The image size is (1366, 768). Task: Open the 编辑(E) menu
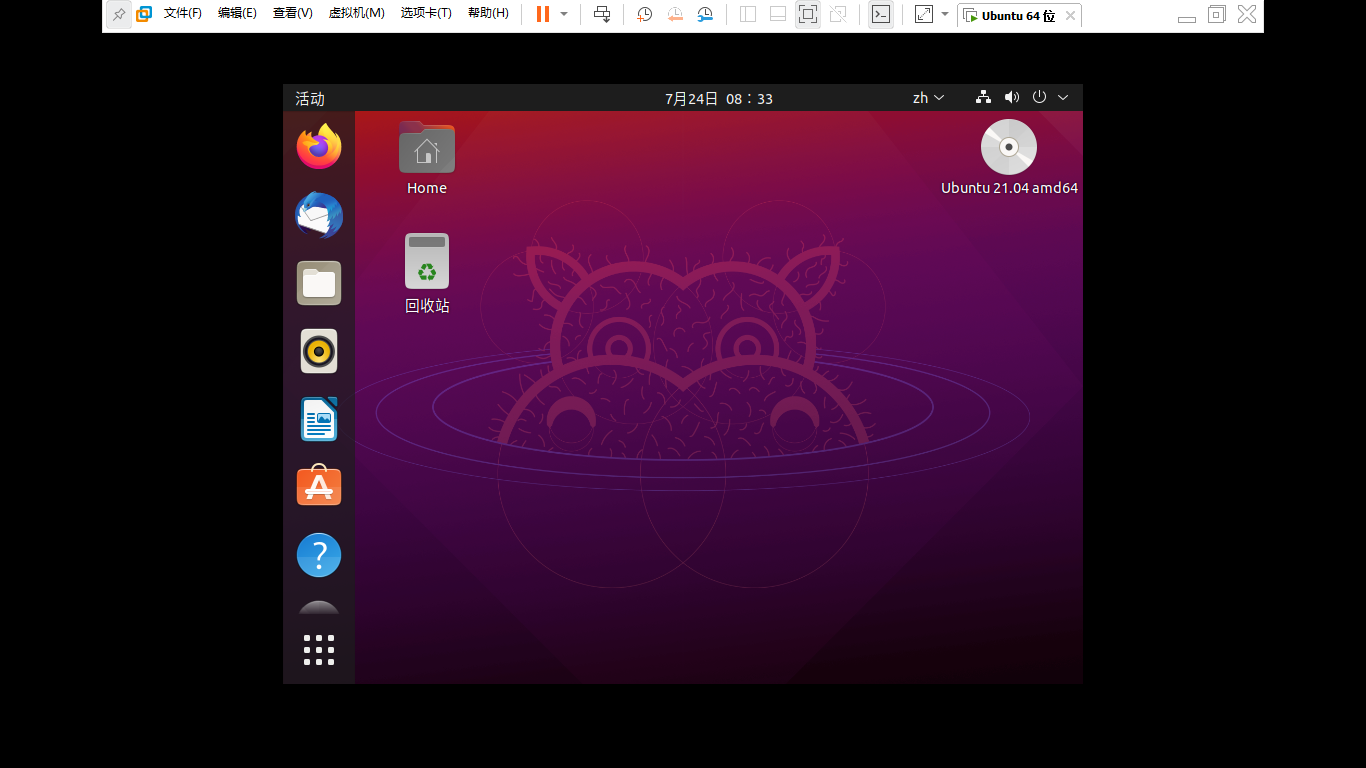point(237,14)
